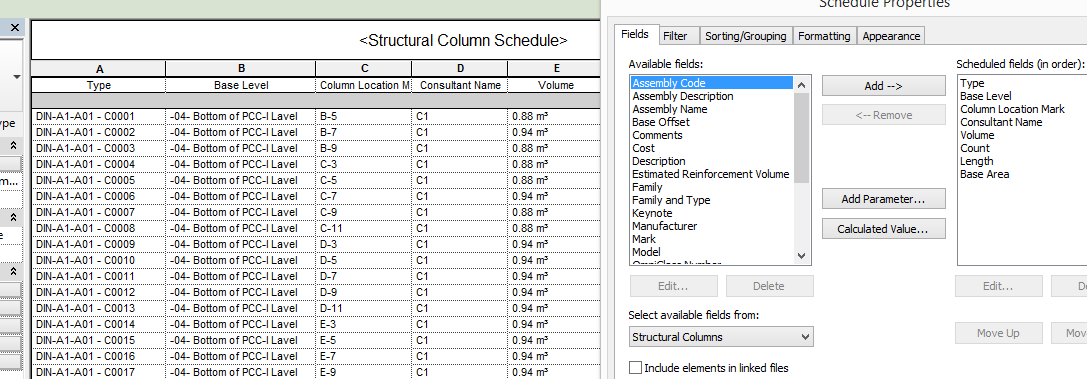Select the Appearance tab
1087x379 pixels.
892,36
